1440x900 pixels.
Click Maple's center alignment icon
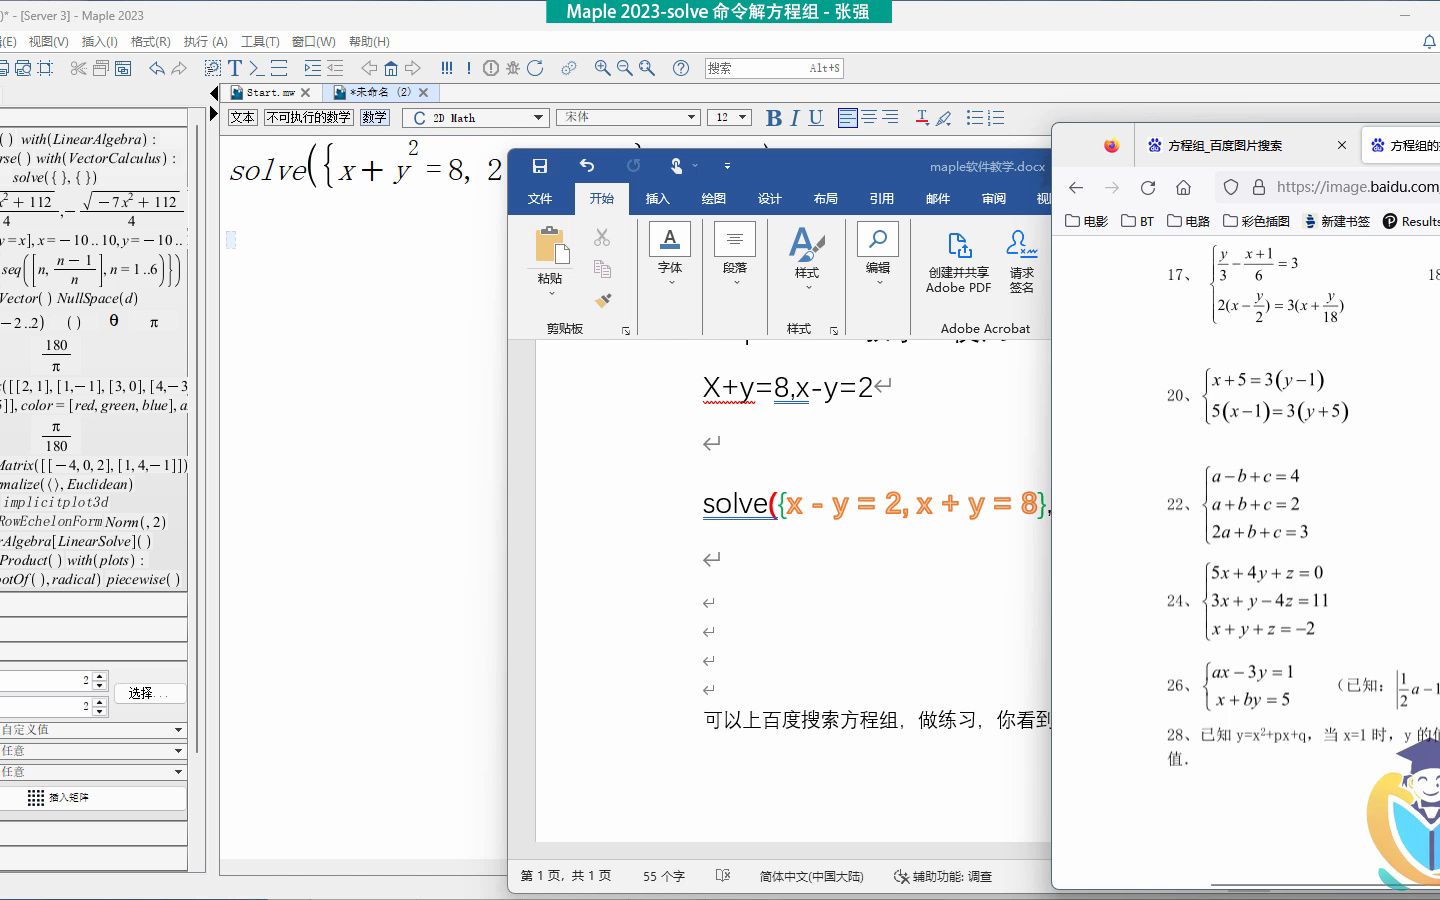(869, 118)
